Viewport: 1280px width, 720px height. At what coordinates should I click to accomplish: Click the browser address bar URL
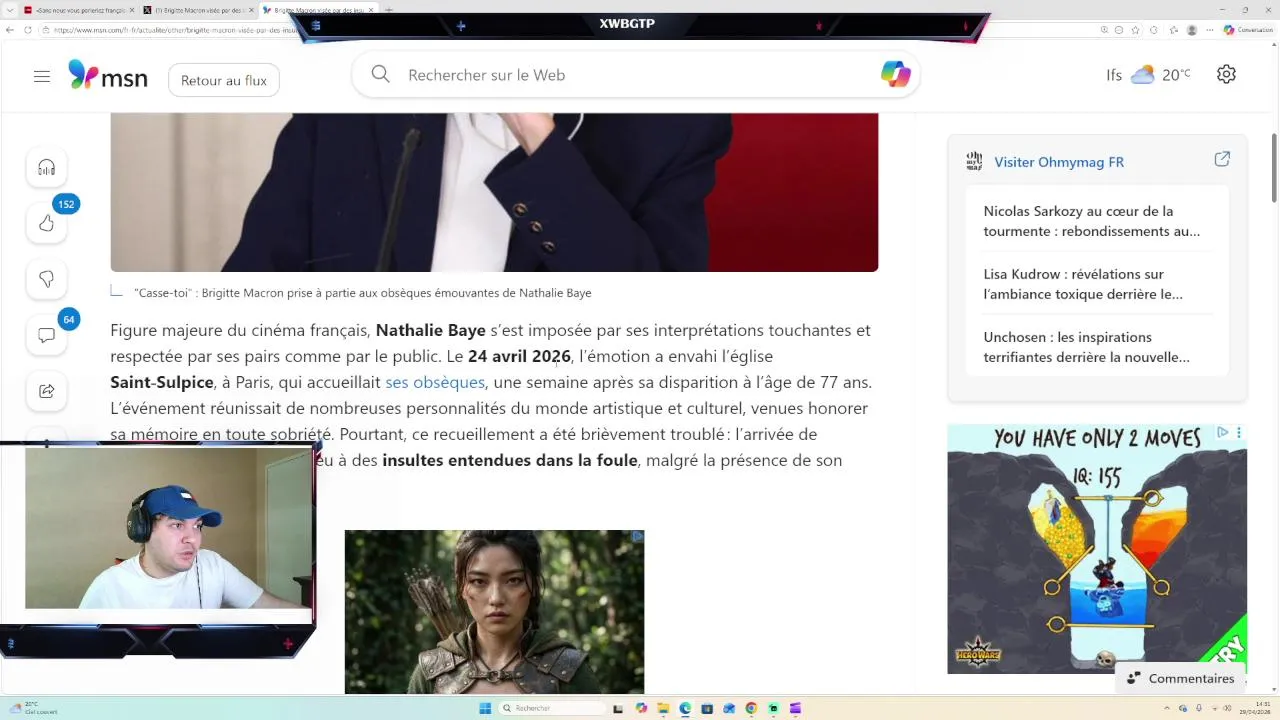click(x=178, y=30)
